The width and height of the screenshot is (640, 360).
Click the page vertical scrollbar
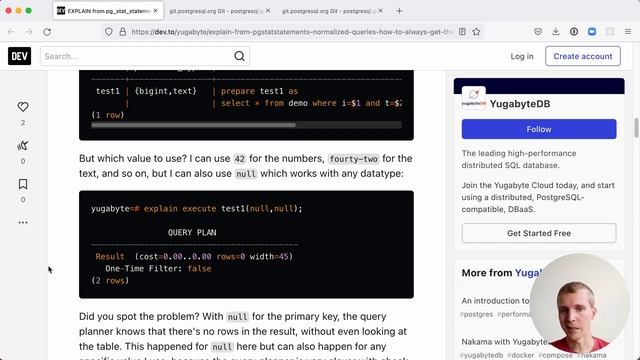[x=636, y=128]
